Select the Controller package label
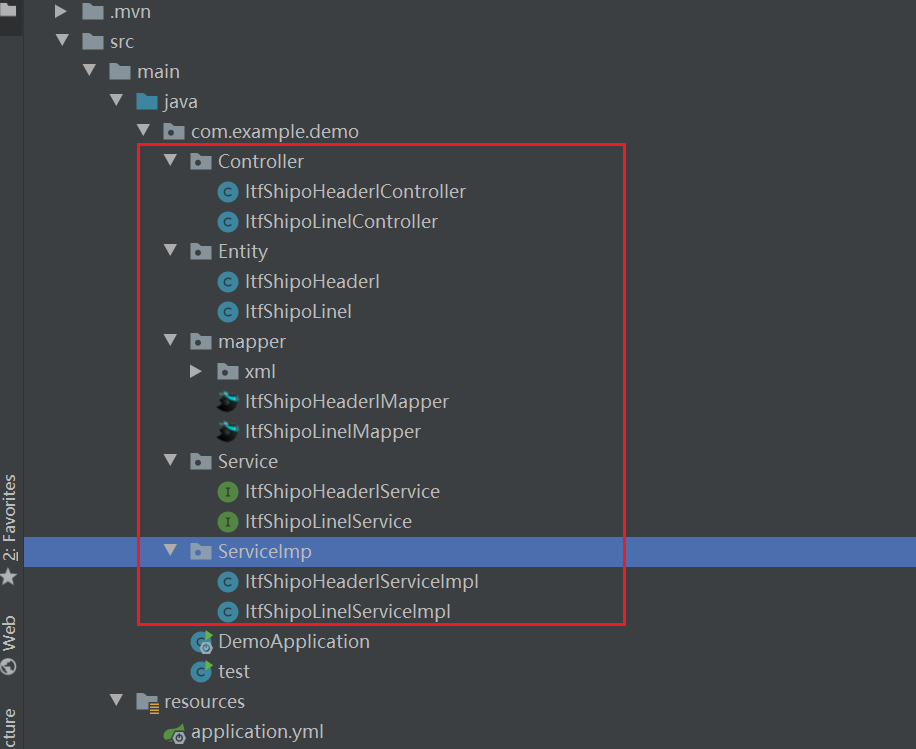 [261, 161]
